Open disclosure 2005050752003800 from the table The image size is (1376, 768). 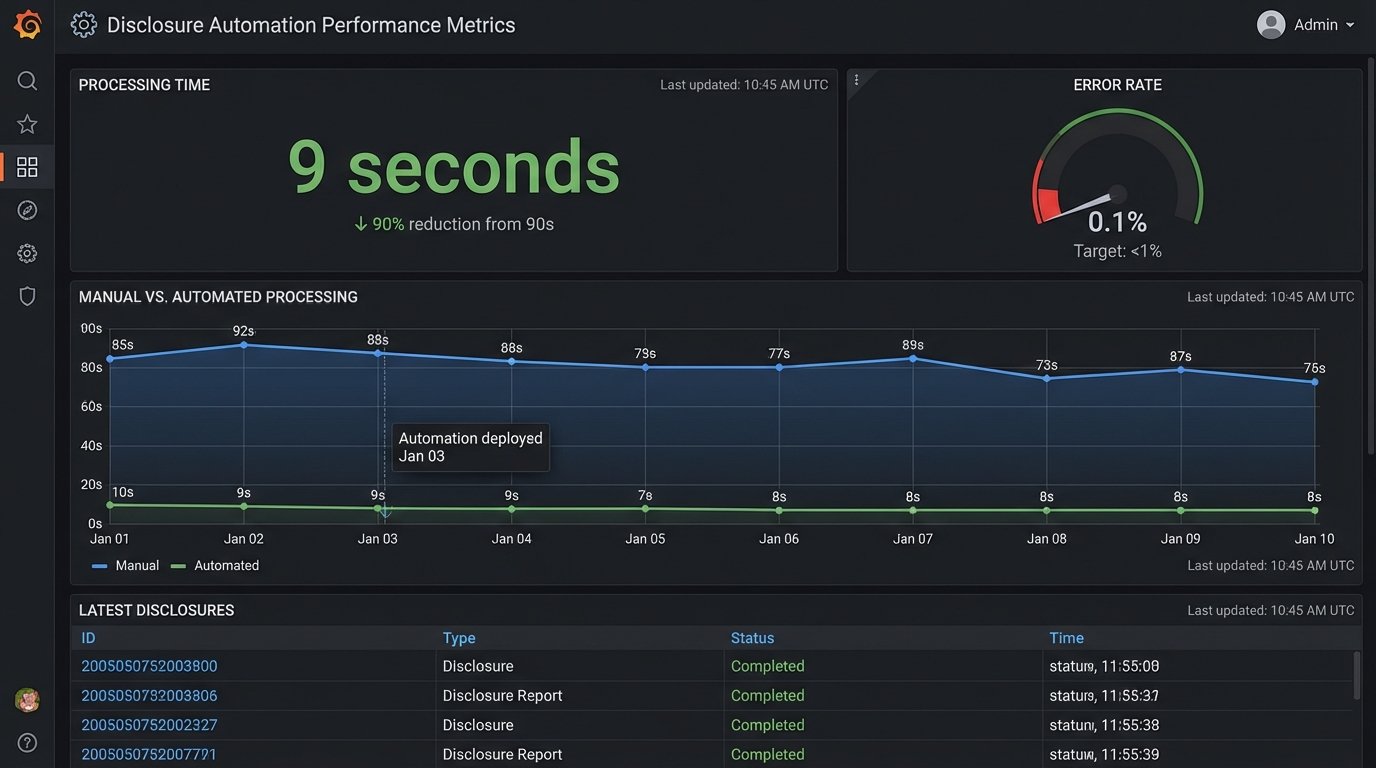(151, 665)
